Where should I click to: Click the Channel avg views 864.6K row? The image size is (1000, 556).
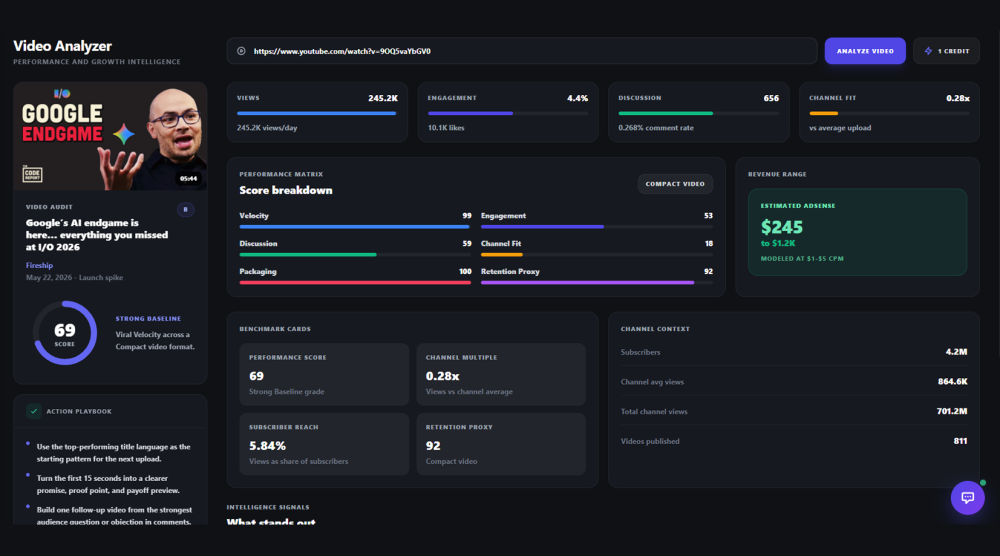coord(793,381)
